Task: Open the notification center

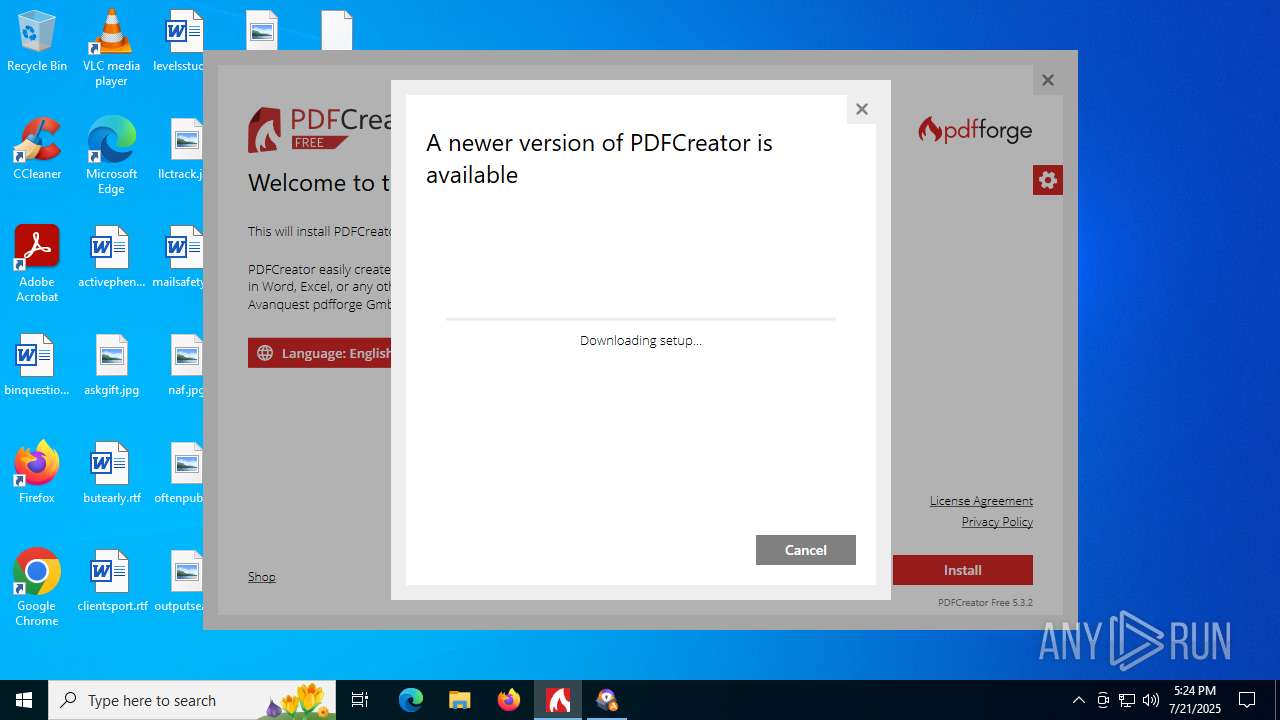Action: click(x=1248, y=700)
